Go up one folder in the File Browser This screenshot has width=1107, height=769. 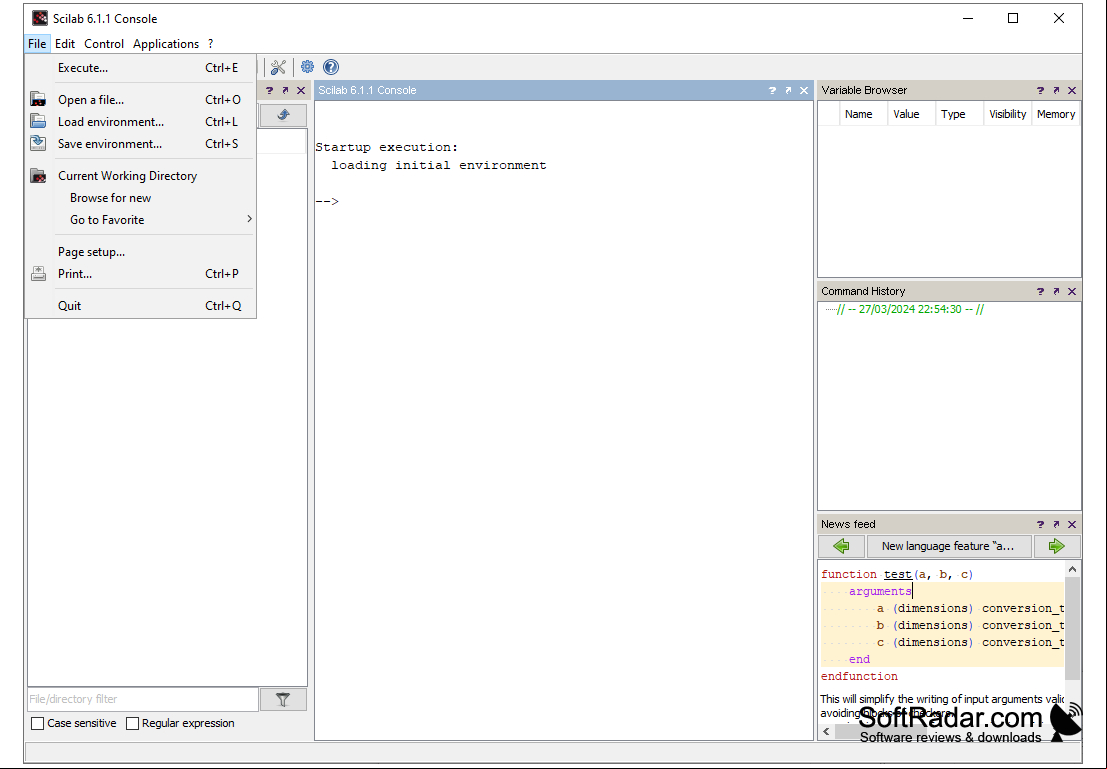[283, 115]
